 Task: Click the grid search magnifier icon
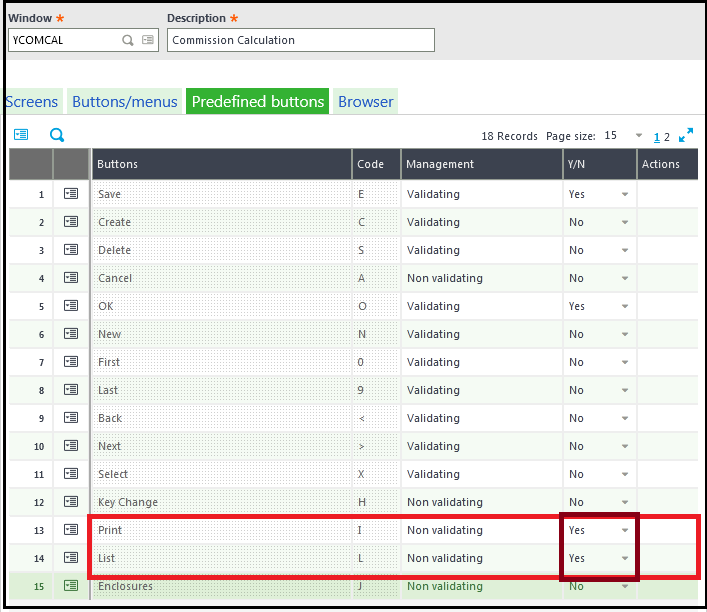(57, 135)
